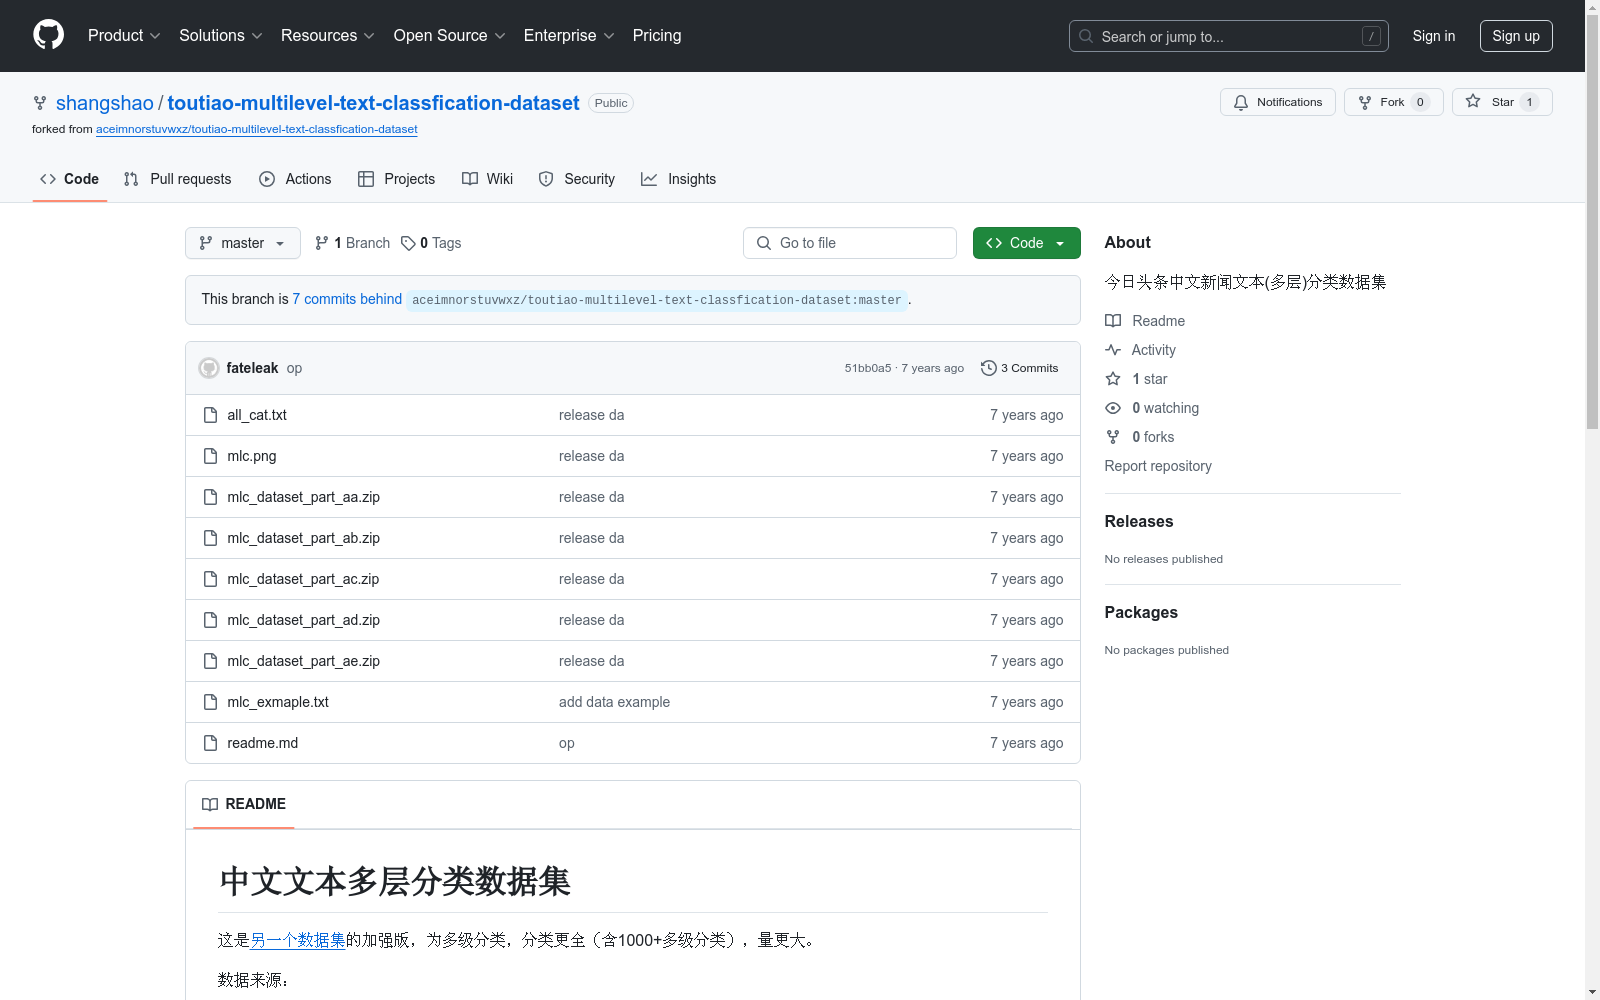This screenshot has height=1000, width=1600.
Task: Click the fork icon beside 0 forks
Action: pos(1113,437)
